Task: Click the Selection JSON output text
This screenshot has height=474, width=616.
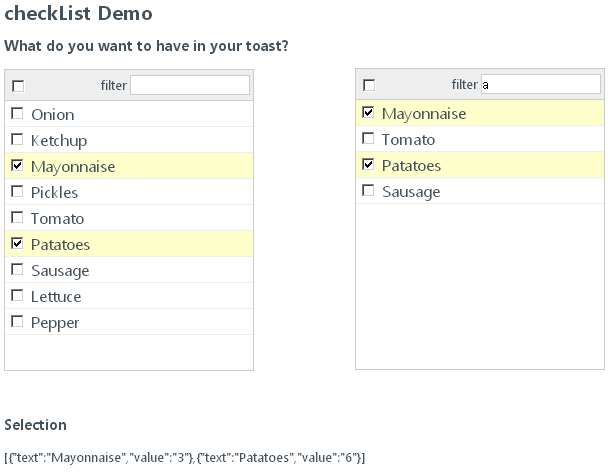Action: click(x=185, y=458)
